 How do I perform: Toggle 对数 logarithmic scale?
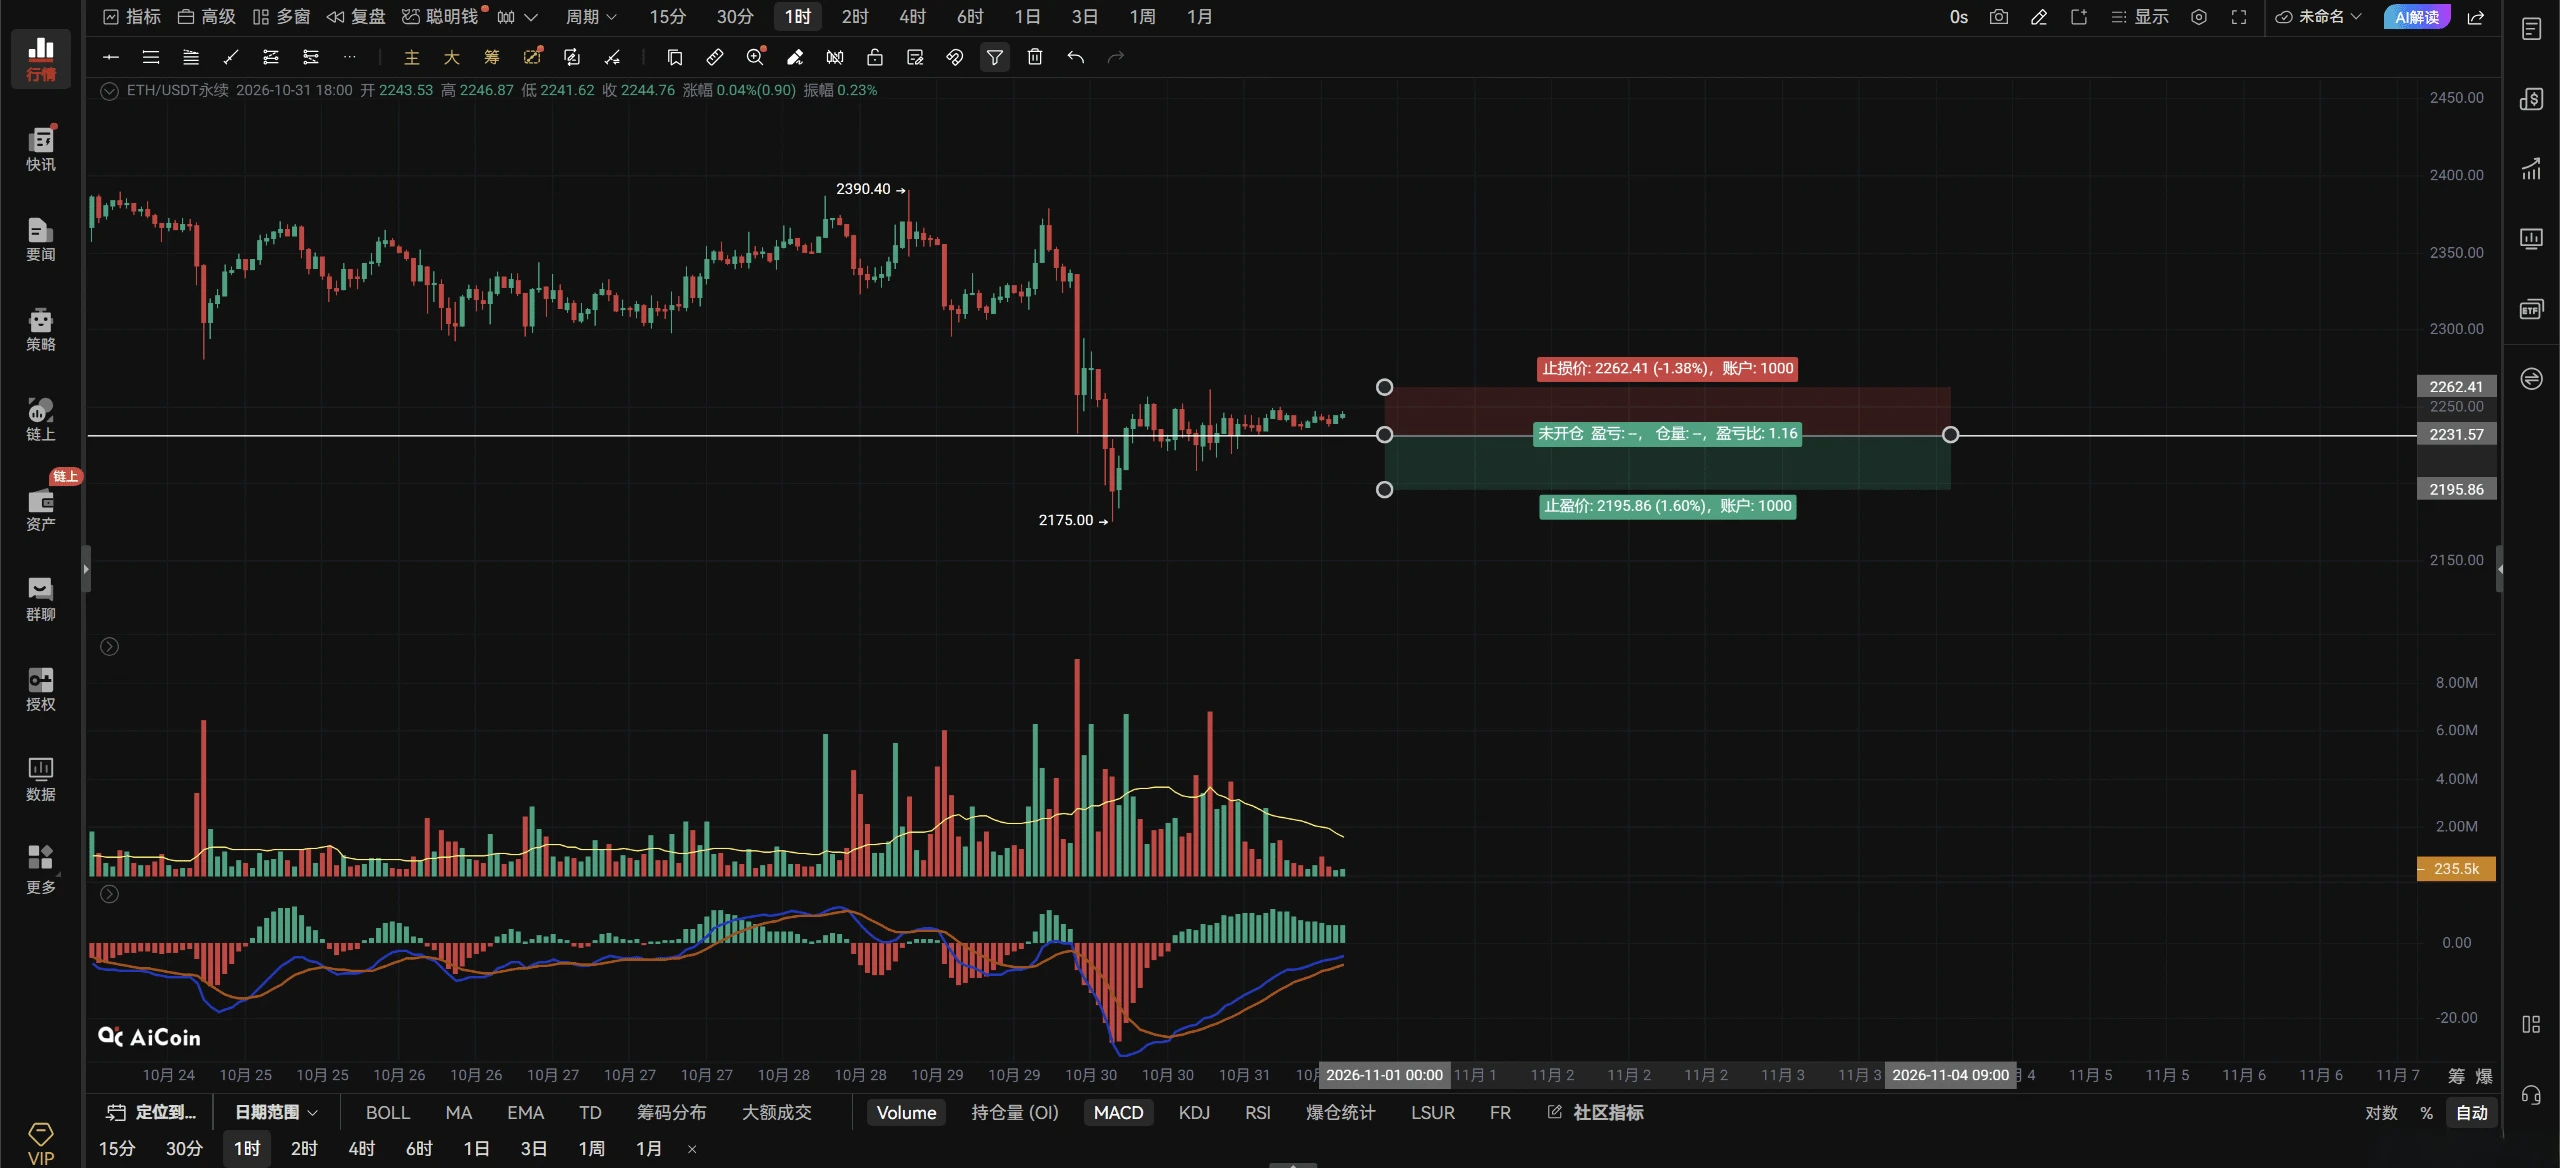(x=2381, y=1113)
